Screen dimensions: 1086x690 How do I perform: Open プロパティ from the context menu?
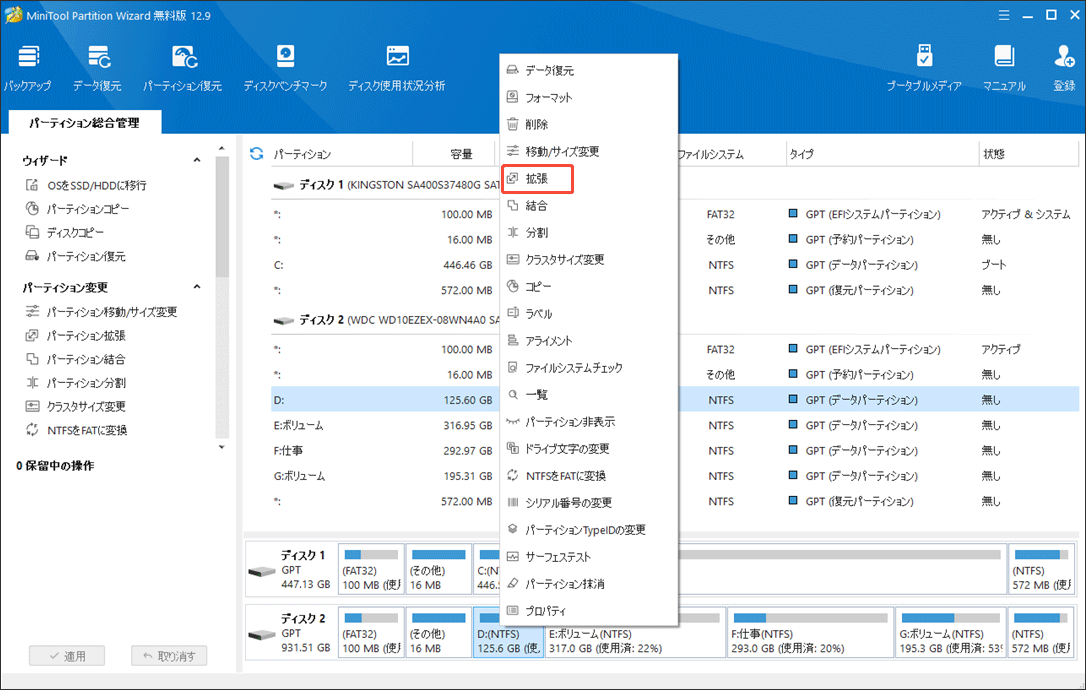click(589, 610)
